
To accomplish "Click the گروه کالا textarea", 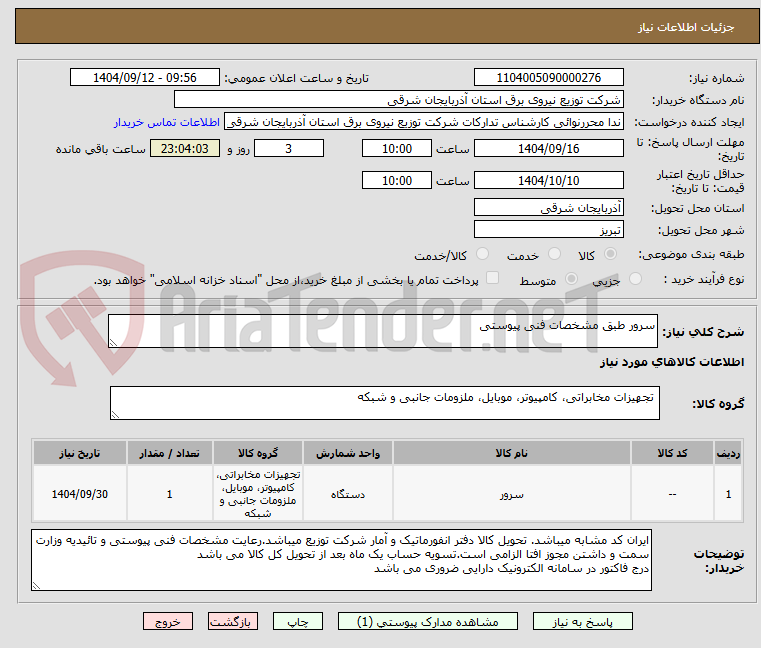I will [385, 403].
